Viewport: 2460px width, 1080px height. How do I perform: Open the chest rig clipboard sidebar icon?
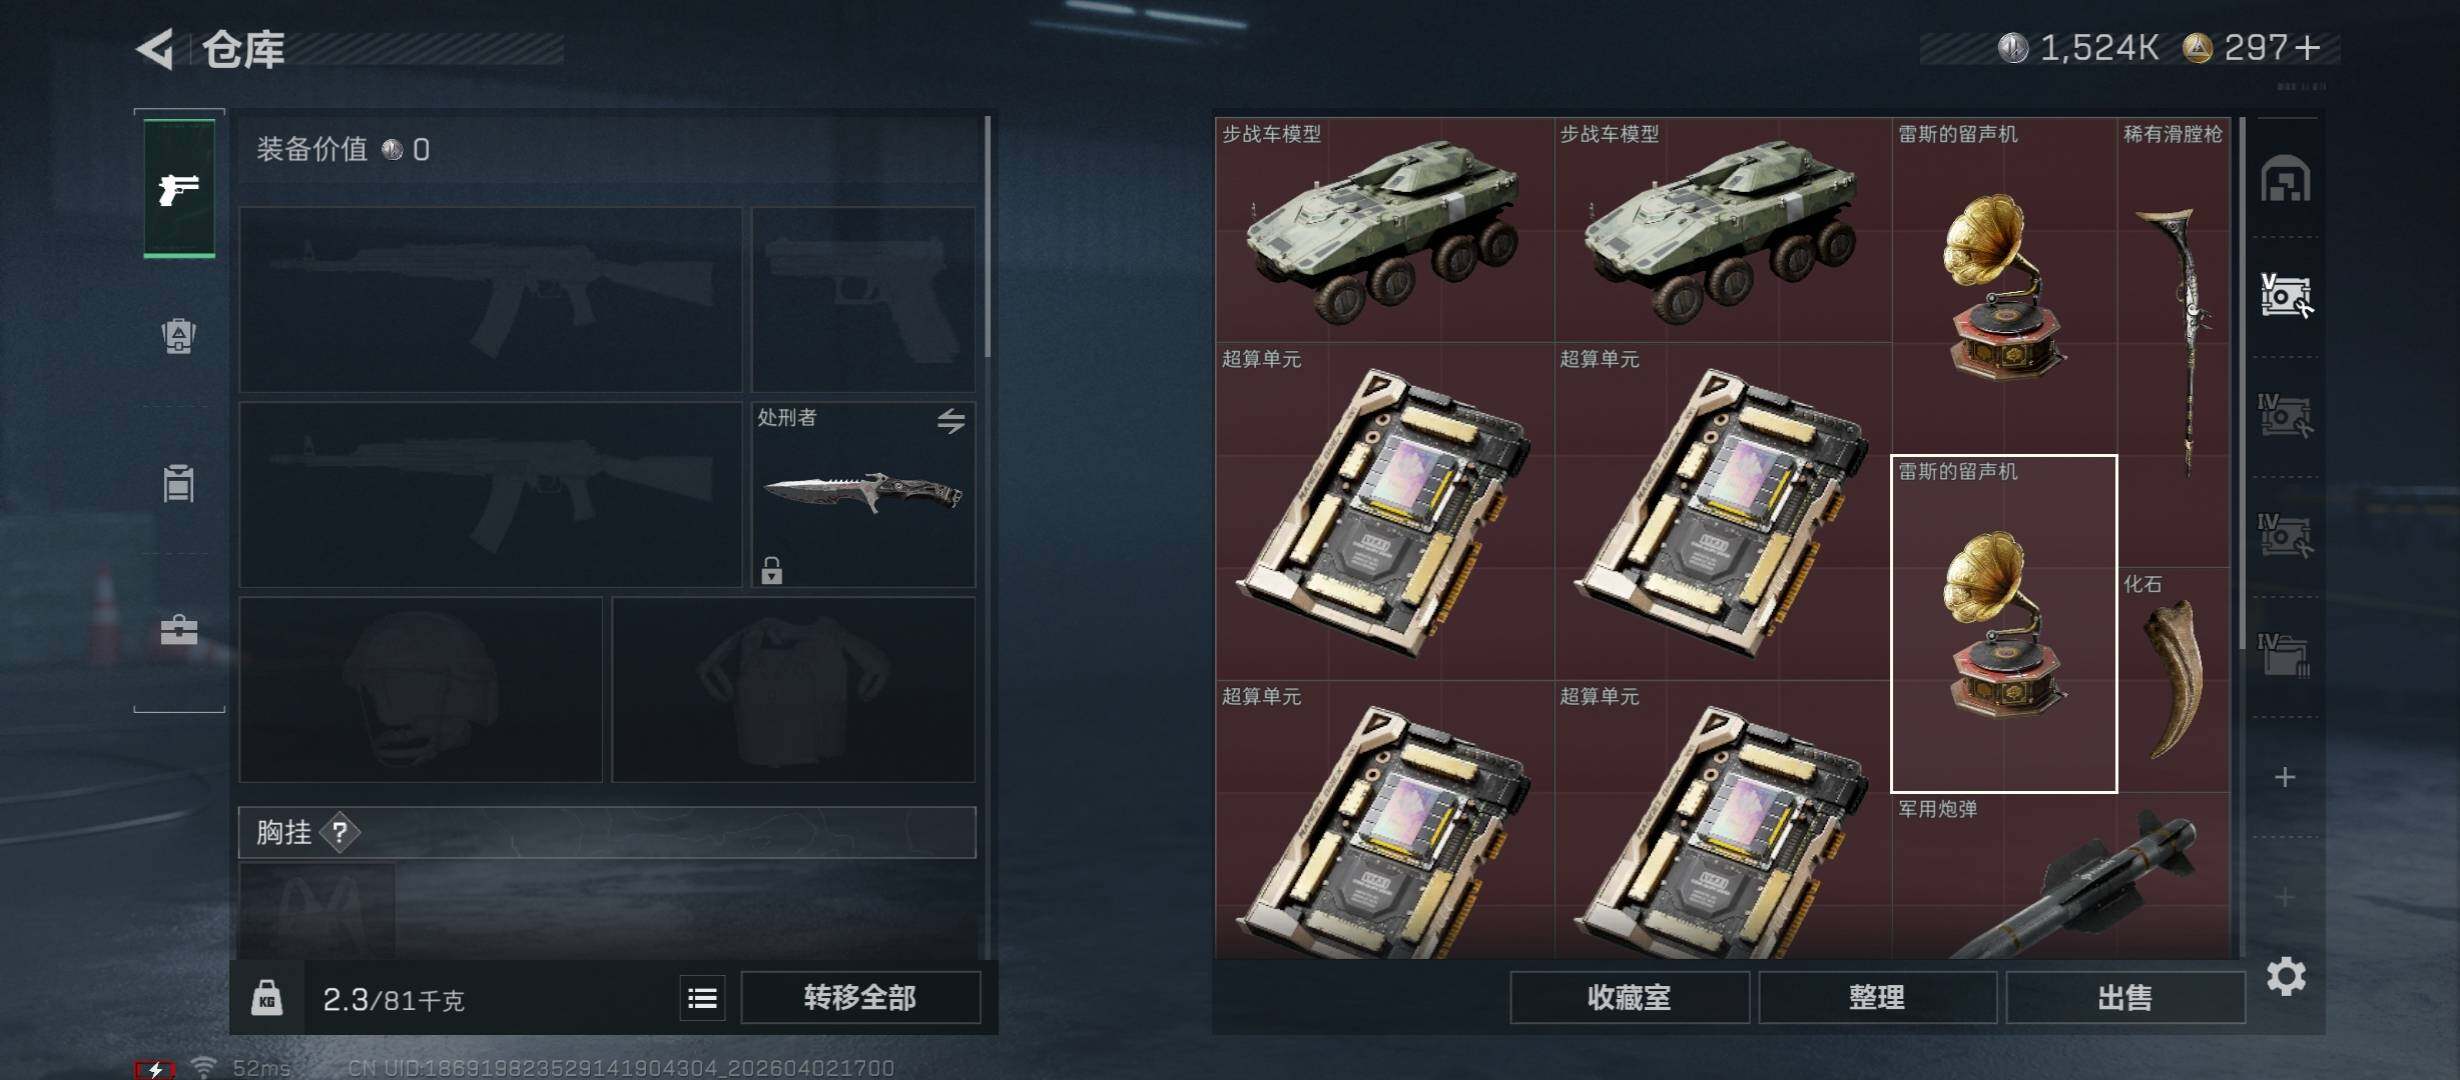tap(179, 483)
